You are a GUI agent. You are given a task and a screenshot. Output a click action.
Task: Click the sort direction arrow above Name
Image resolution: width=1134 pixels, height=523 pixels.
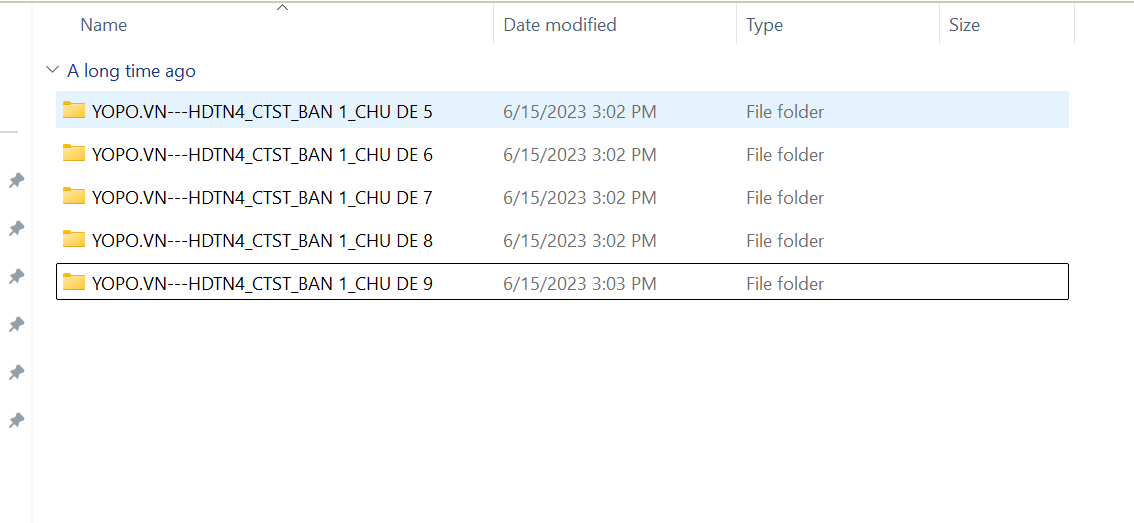coord(282,8)
